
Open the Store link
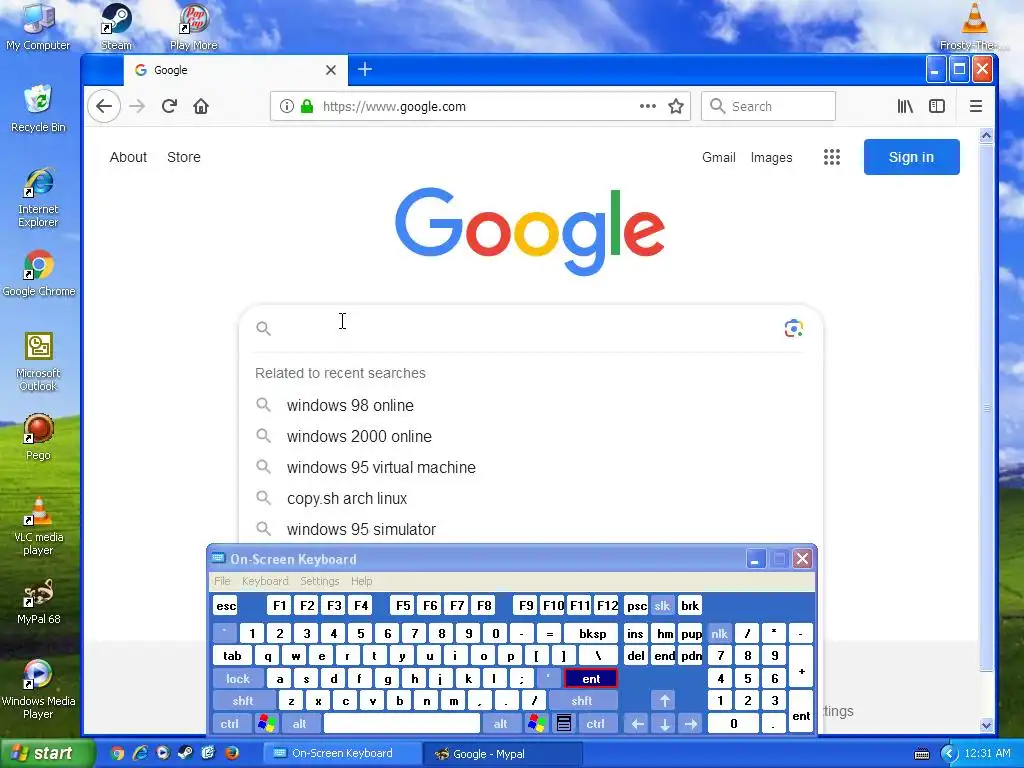pyautogui.click(x=184, y=157)
